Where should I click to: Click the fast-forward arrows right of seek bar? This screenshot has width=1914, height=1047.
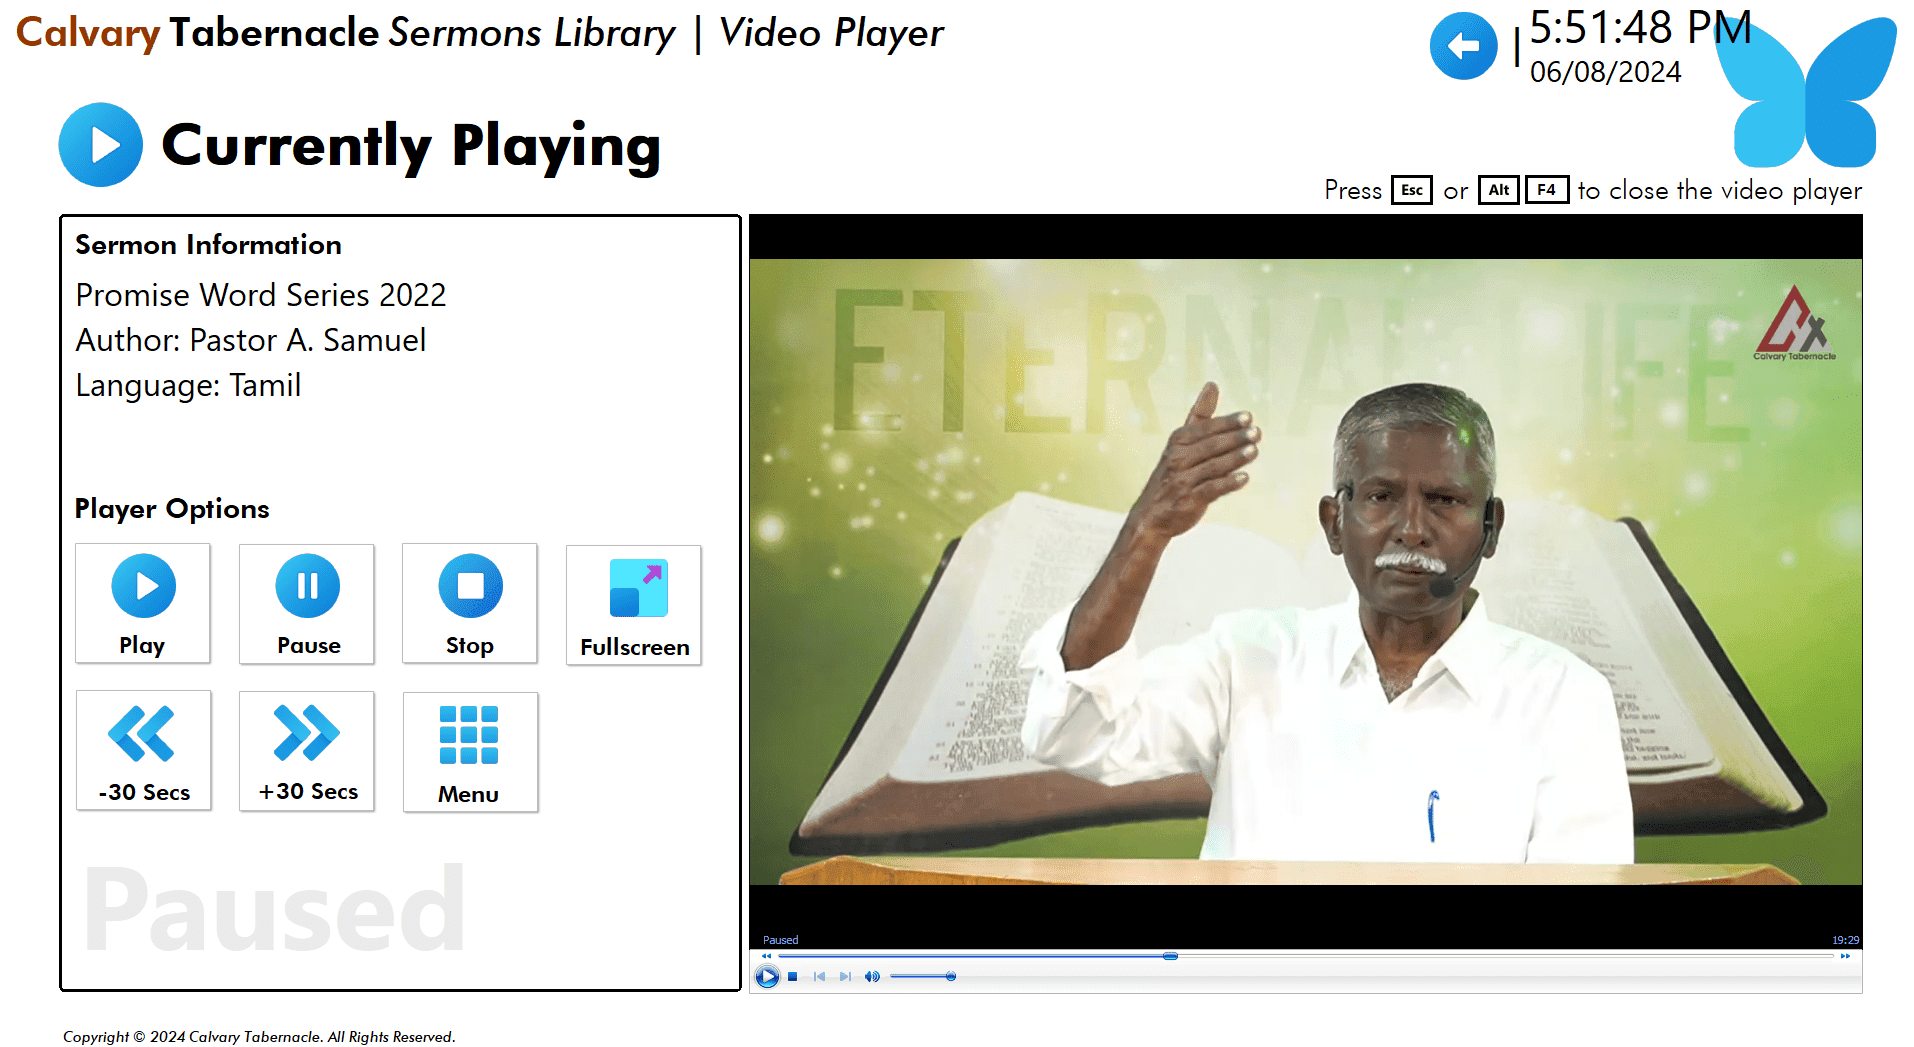1845,956
